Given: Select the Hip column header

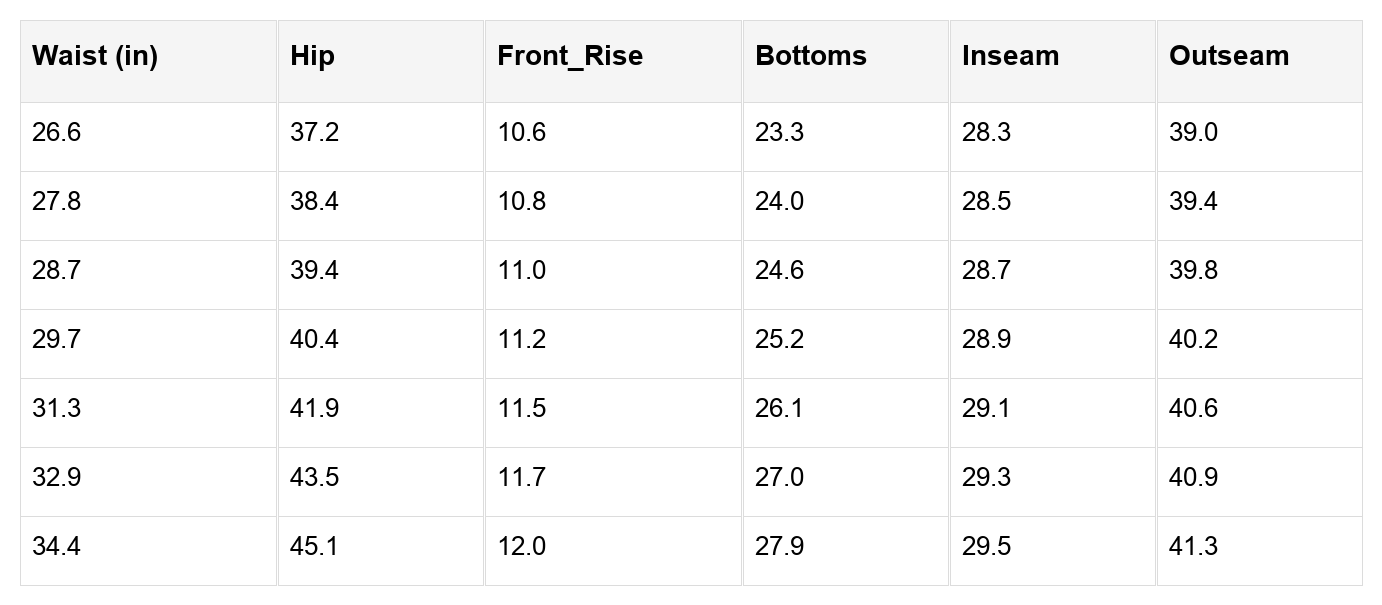Looking at the screenshot, I should coord(312,56).
